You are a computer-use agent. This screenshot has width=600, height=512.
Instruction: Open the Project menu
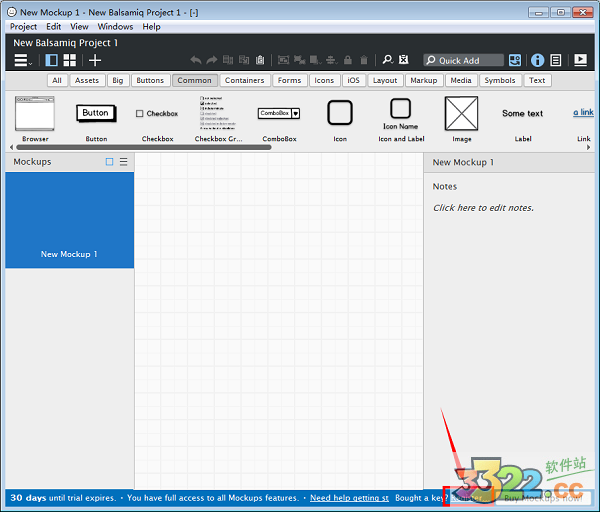(x=23, y=27)
